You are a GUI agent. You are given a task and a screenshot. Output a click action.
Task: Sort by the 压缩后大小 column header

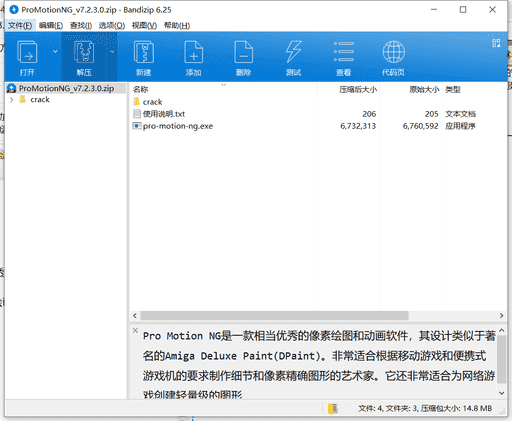358,89
